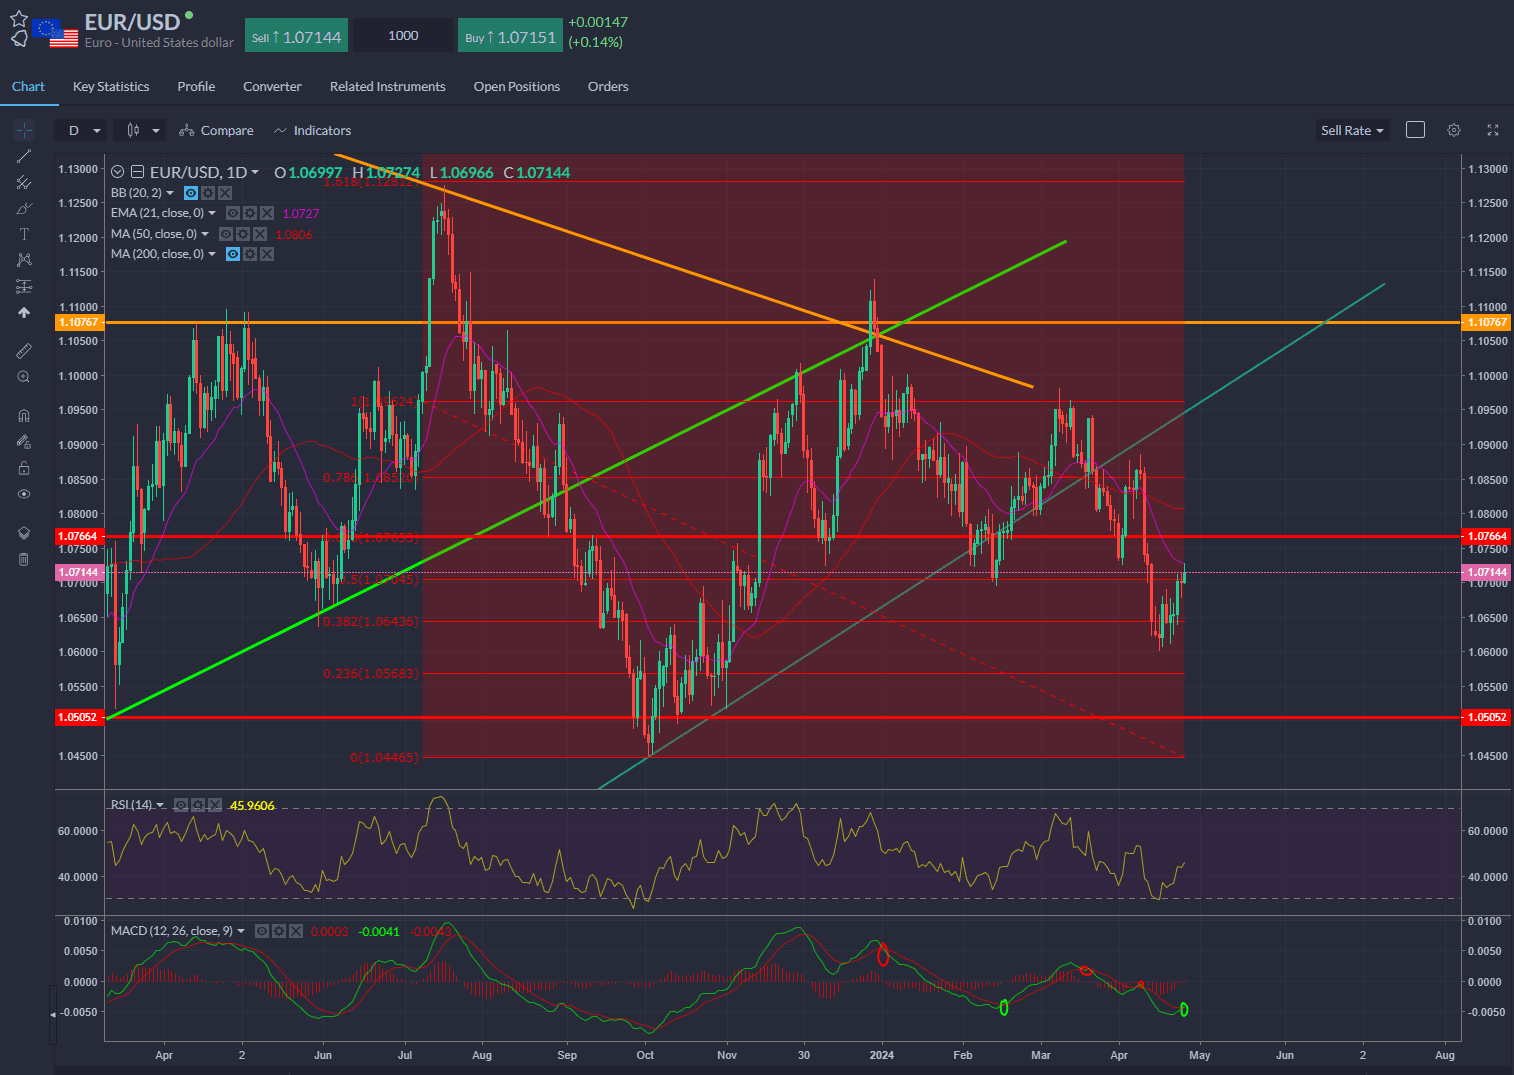Enter fullscreen chart mode
This screenshot has width=1514, height=1075.
(1493, 130)
